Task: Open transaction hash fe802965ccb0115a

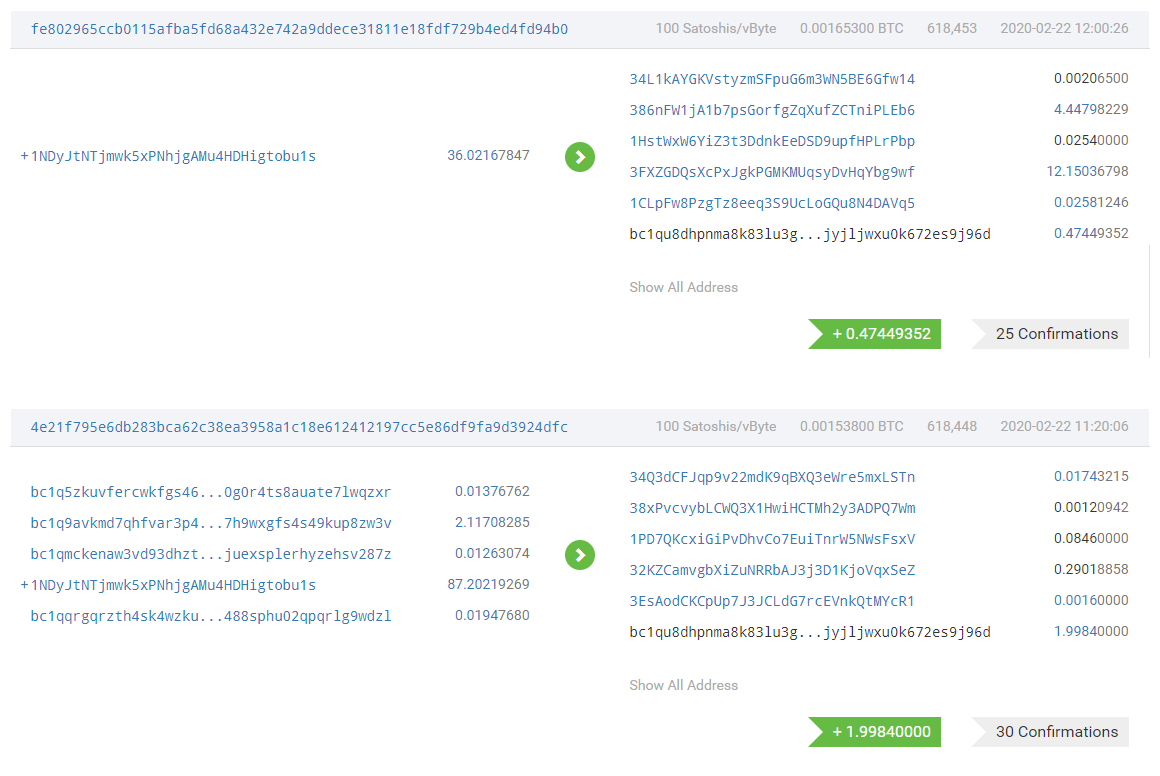Action: 299,29
